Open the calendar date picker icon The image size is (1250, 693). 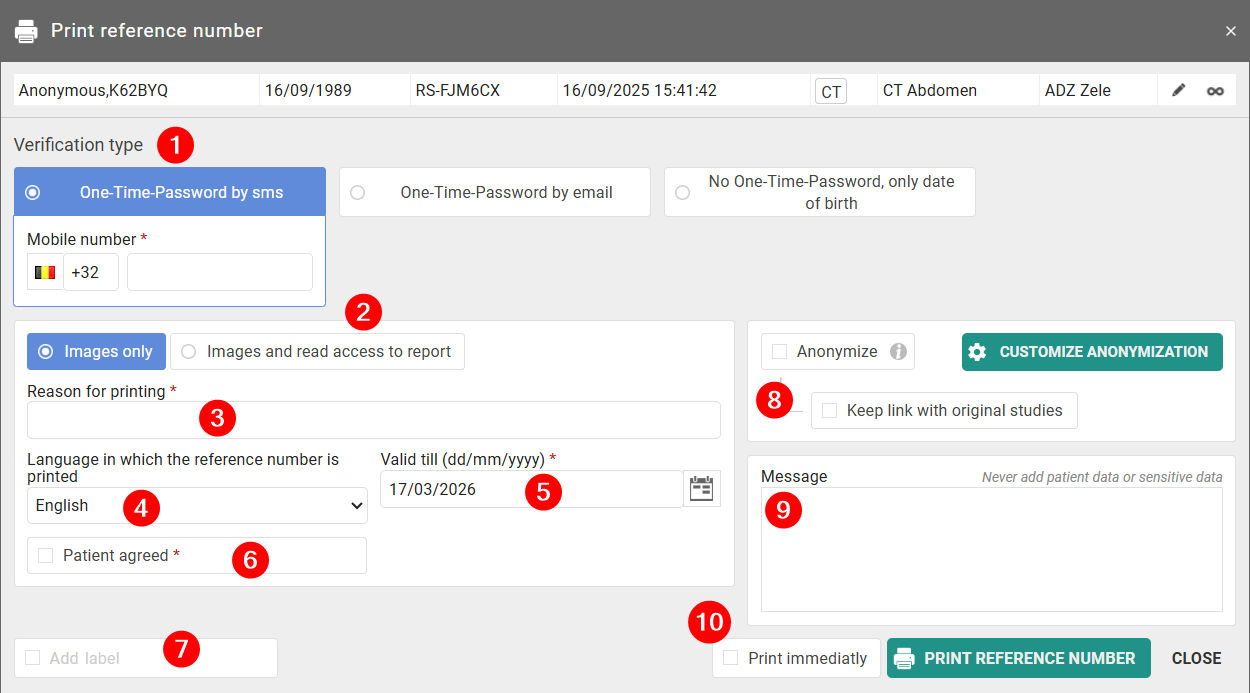click(702, 489)
